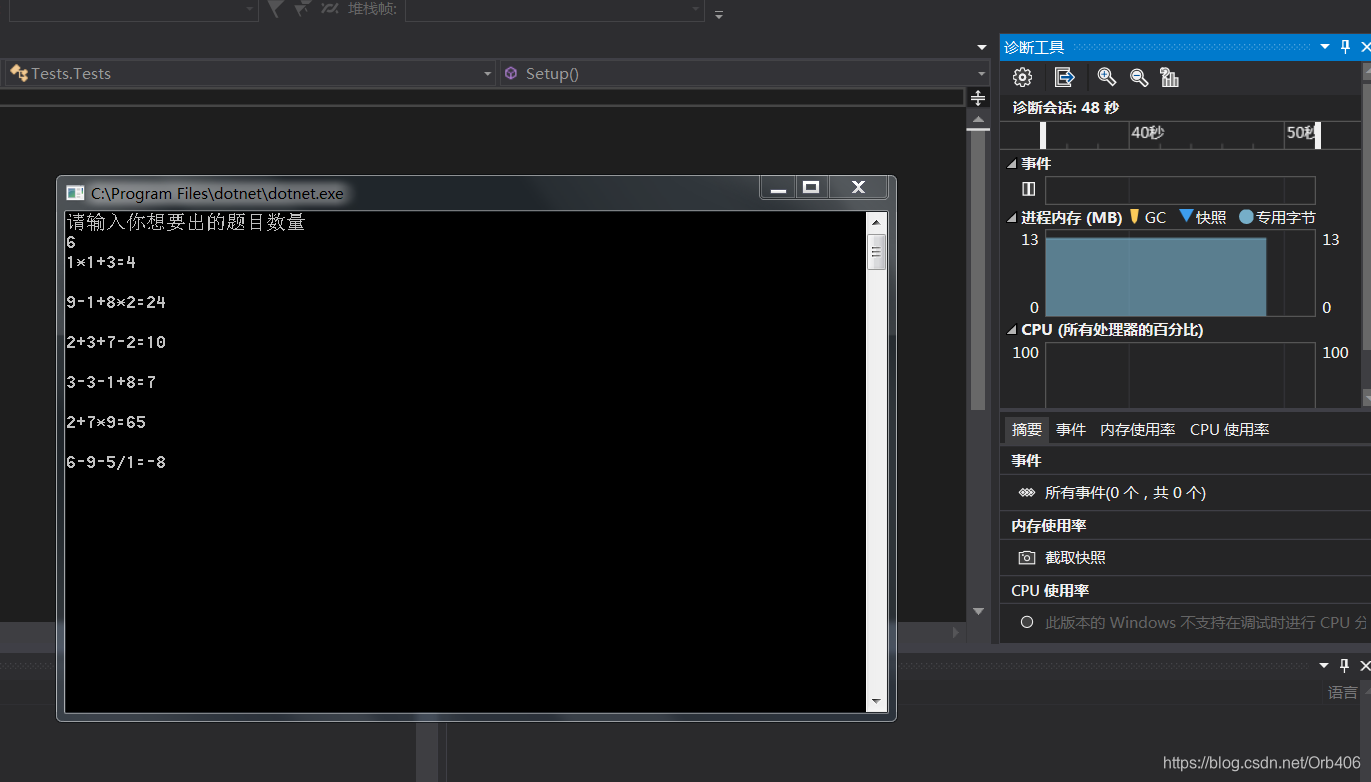Click the console line 6-9-5/1=-8
The width and height of the screenshot is (1371, 782).
(x=116, y=462)
